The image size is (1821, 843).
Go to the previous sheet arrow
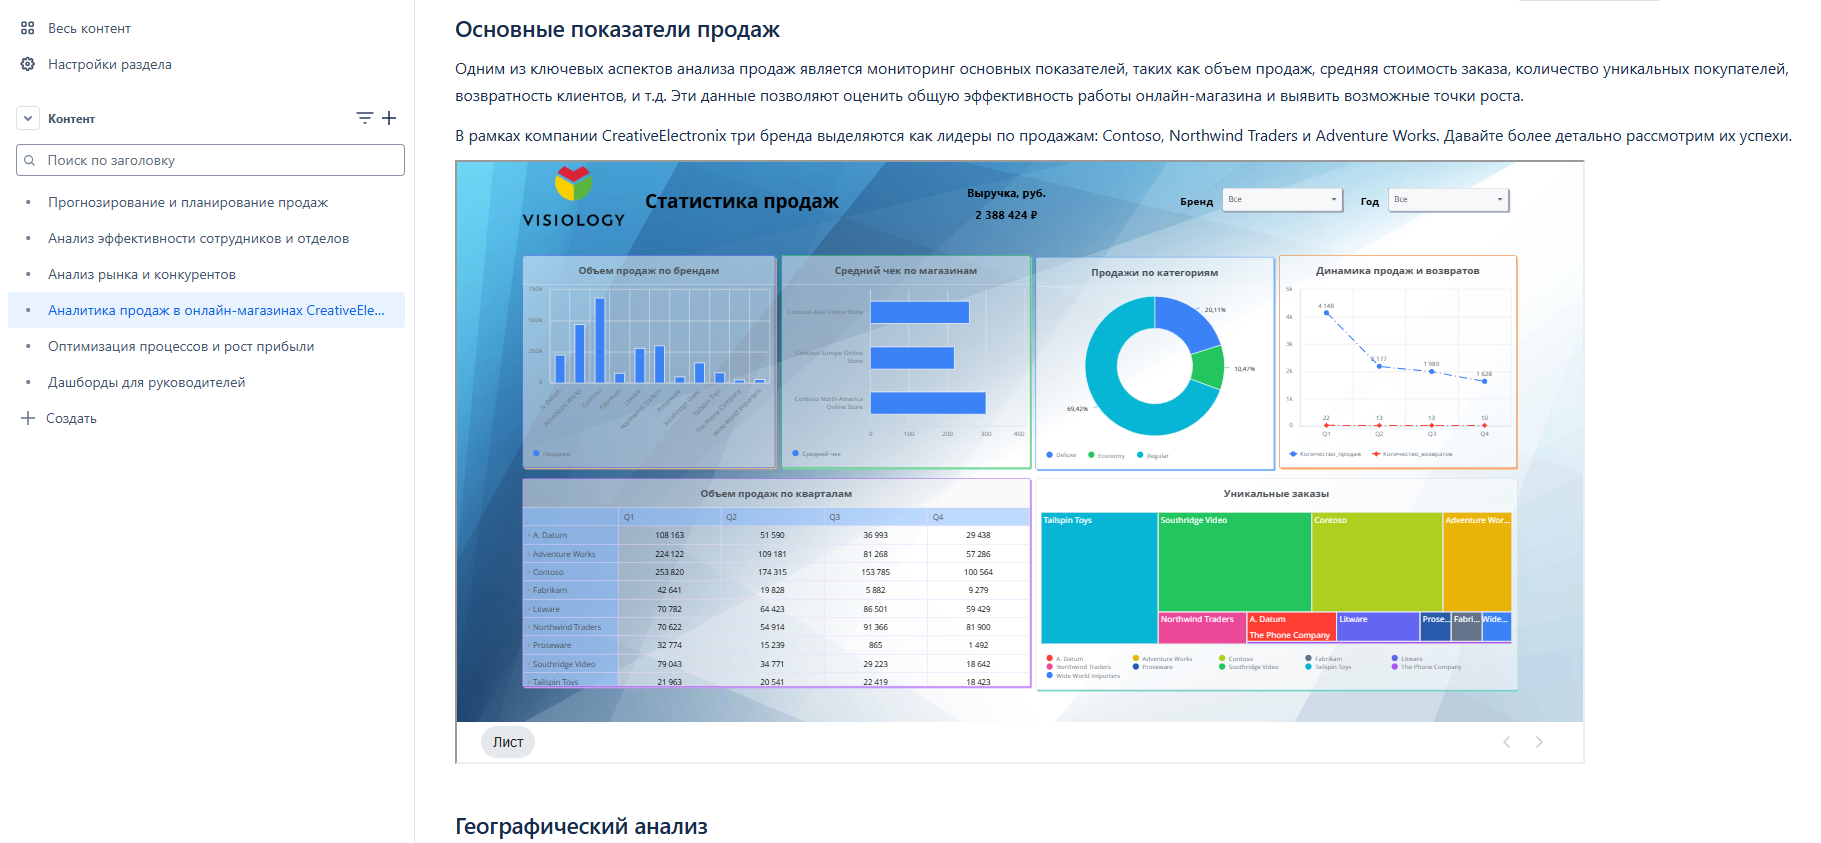[x=1506, y=742]
